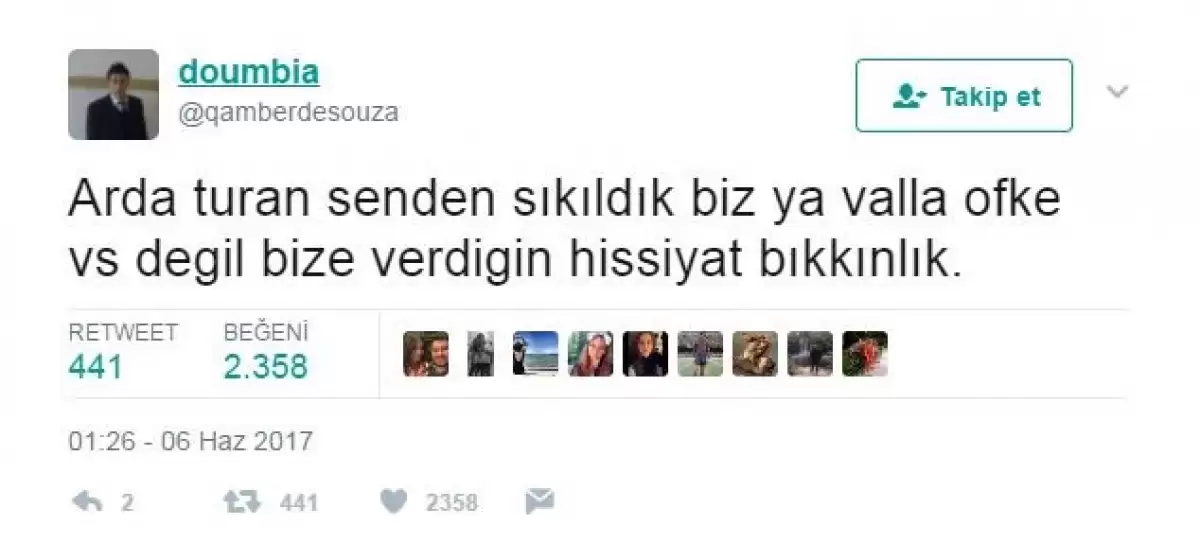Screen dimensions: 1200x543
Task: Open the tweet timestamp 01:26 - 06 Haz 2017
Action: 190,441
